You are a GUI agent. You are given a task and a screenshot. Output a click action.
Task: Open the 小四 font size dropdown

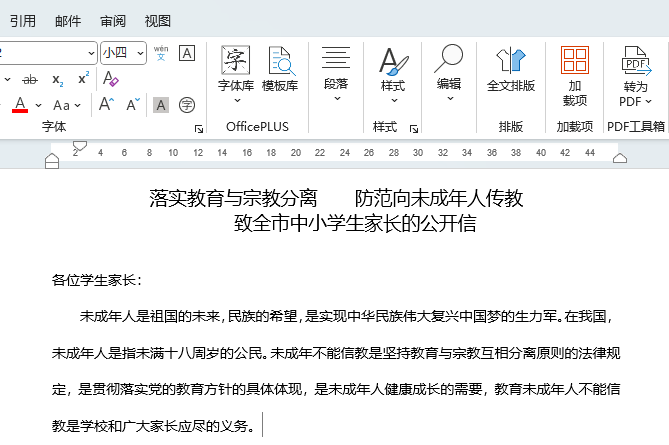click(140, 53)
